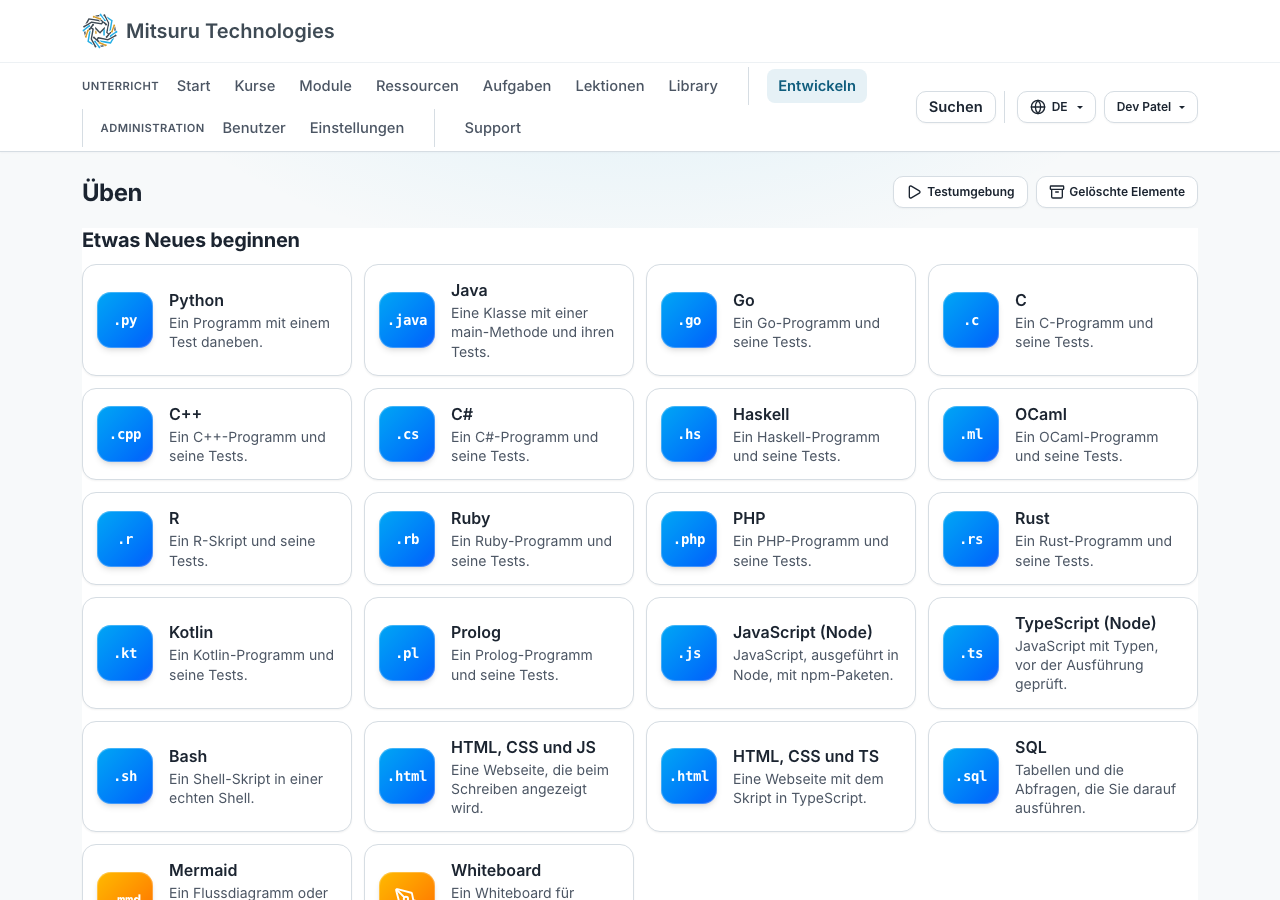
Task: Switch to the Entwickeln tab
Action: click(x=817, y=86)
